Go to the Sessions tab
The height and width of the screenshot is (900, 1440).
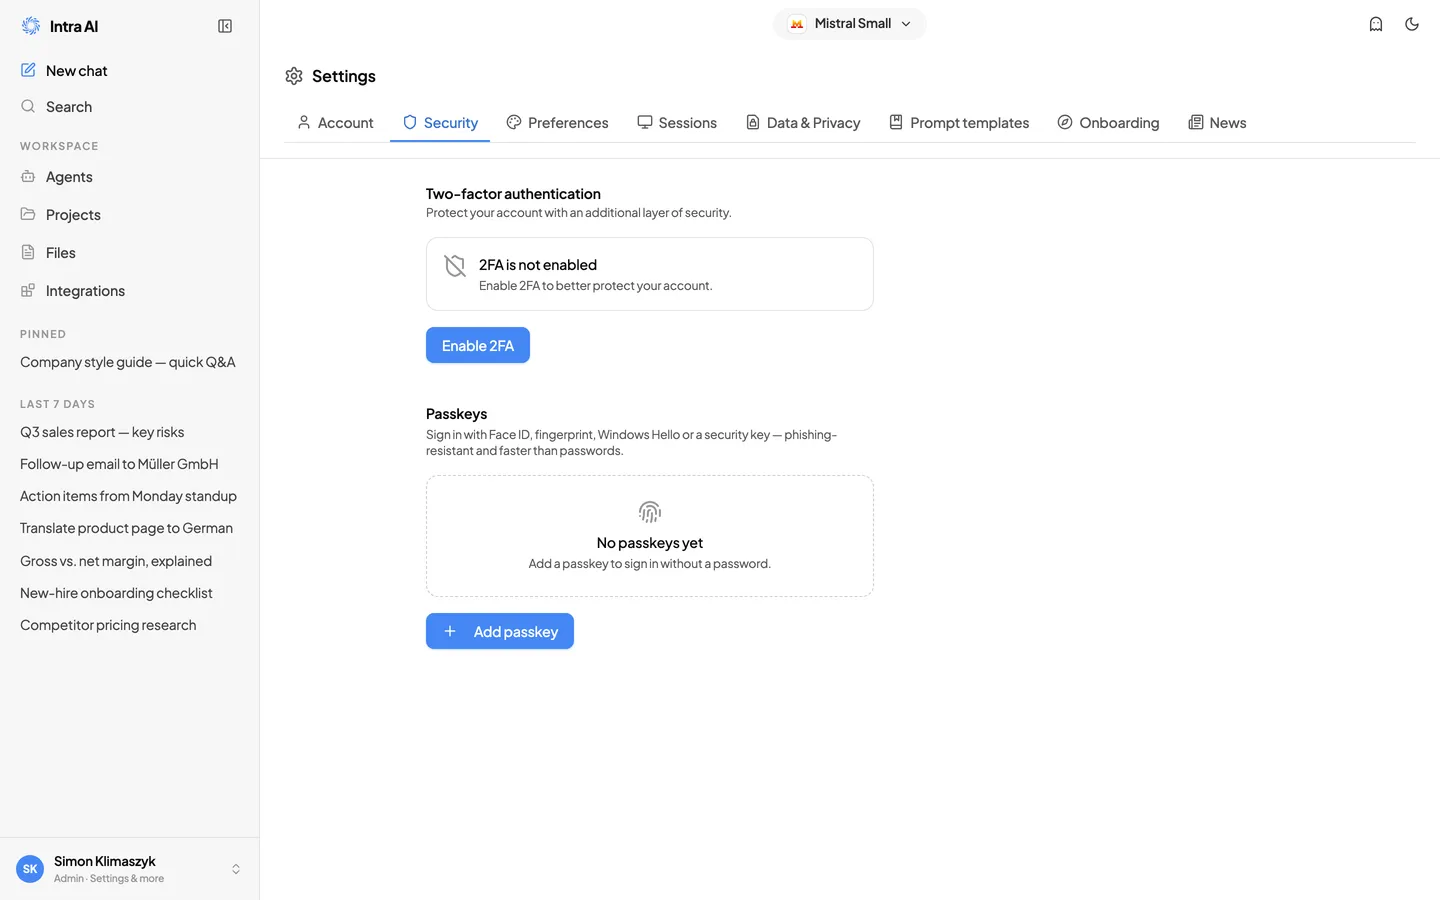tap(677, 123)
